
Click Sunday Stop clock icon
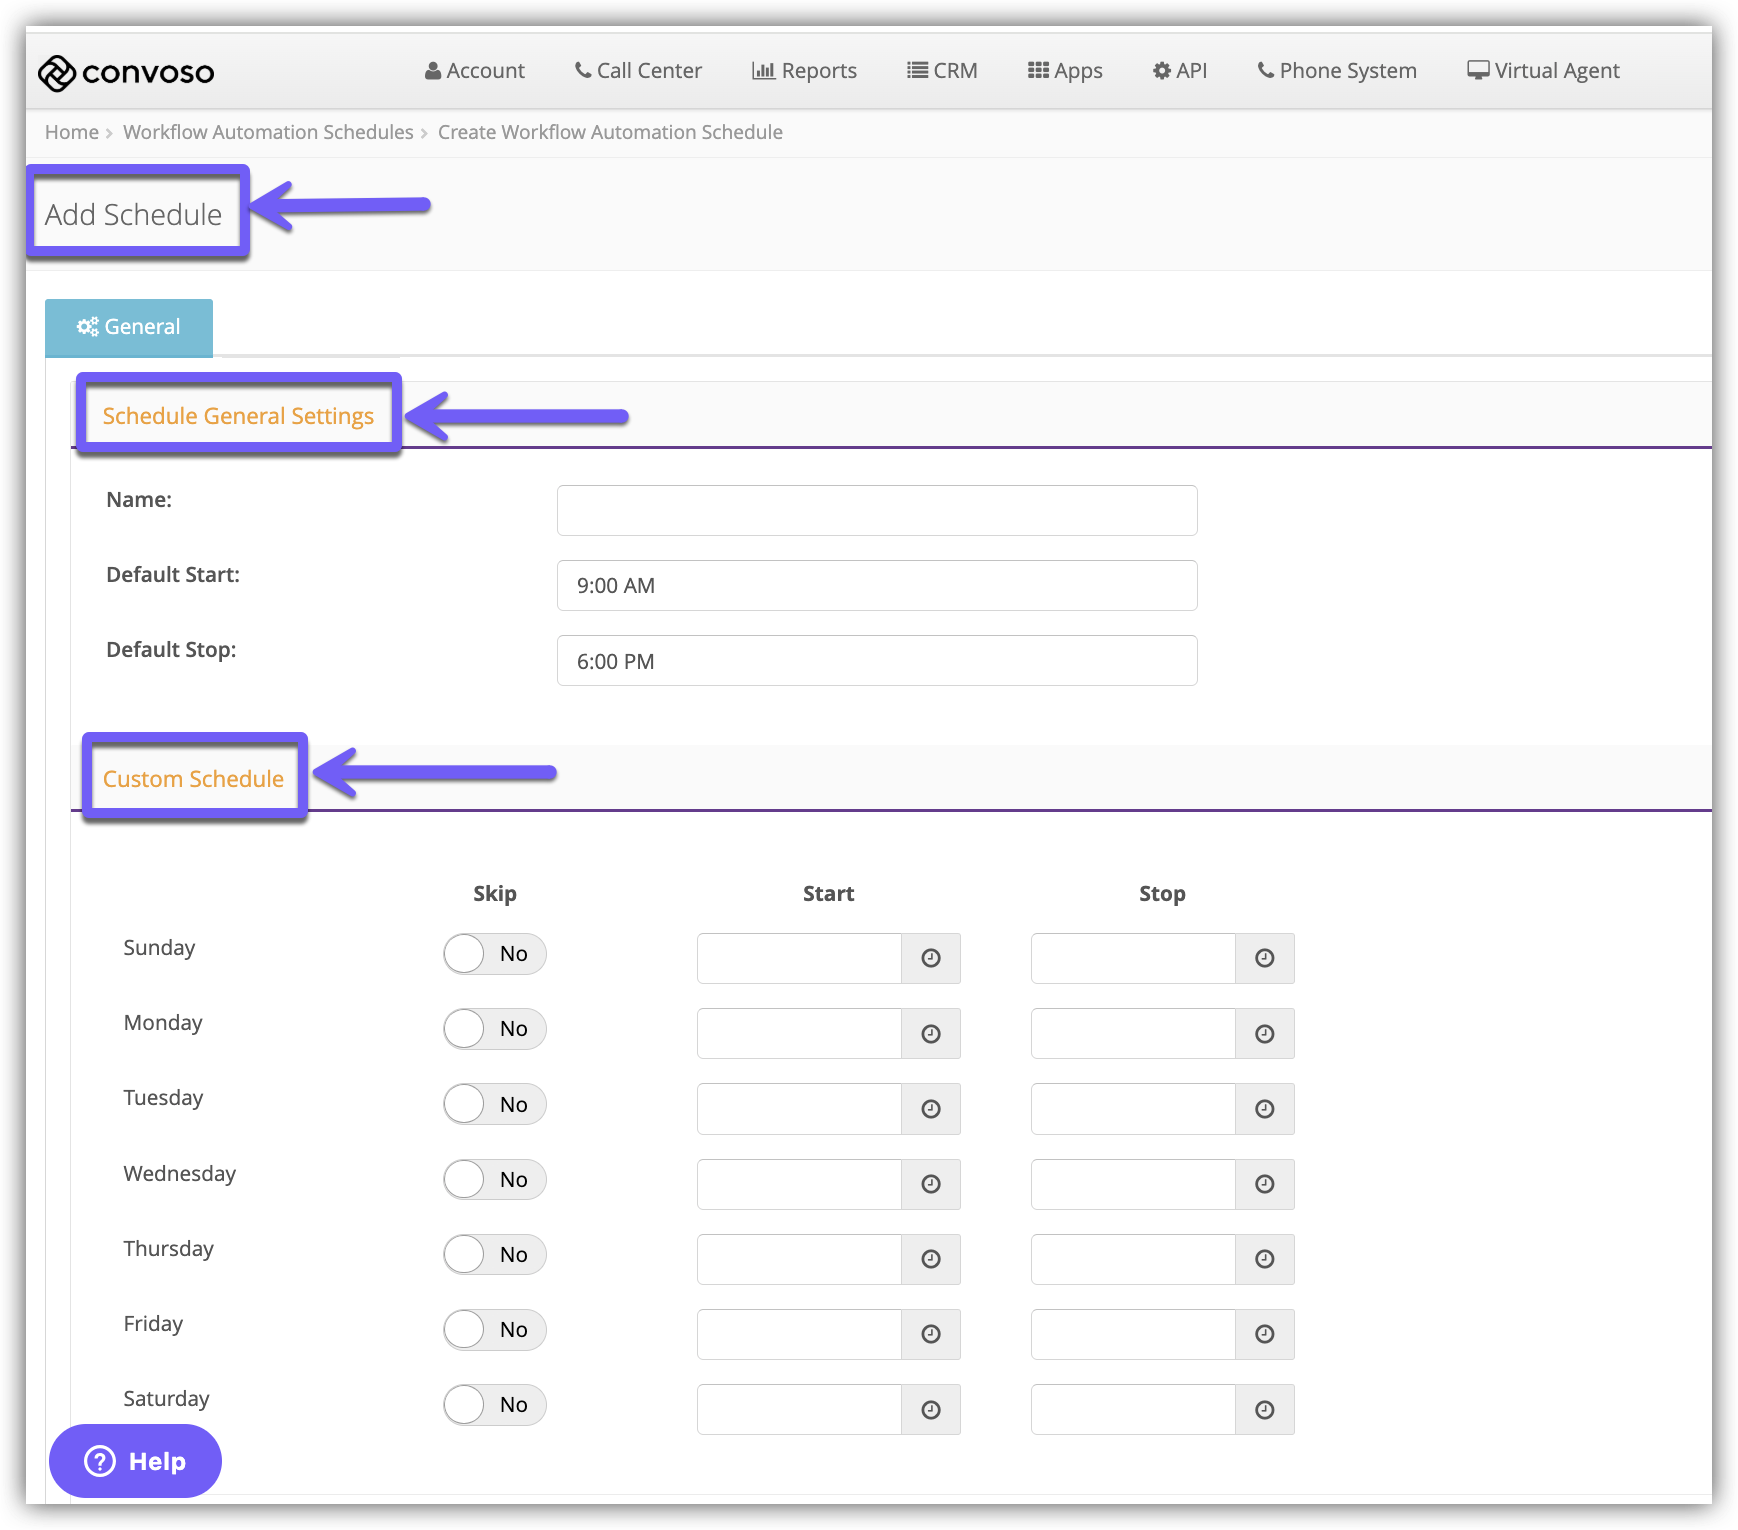(x=1264, y=958)
